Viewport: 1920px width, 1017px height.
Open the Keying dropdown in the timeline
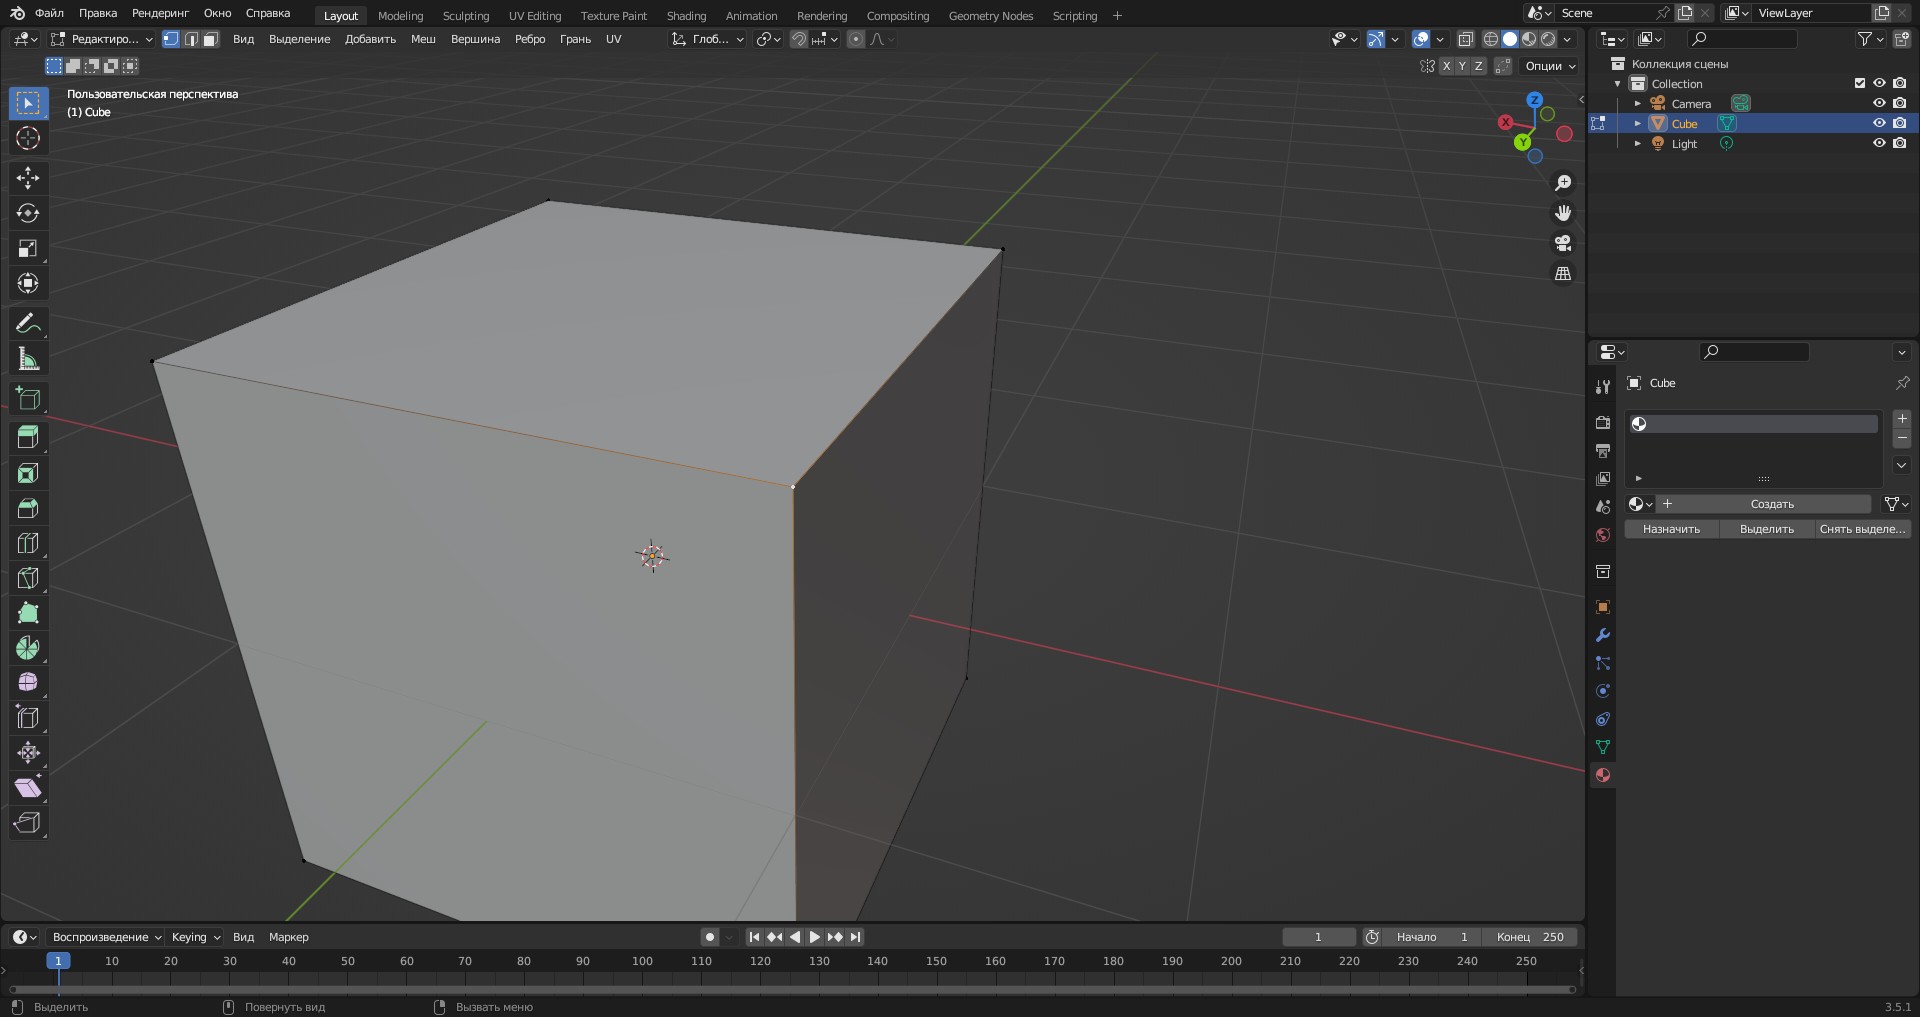195,937
